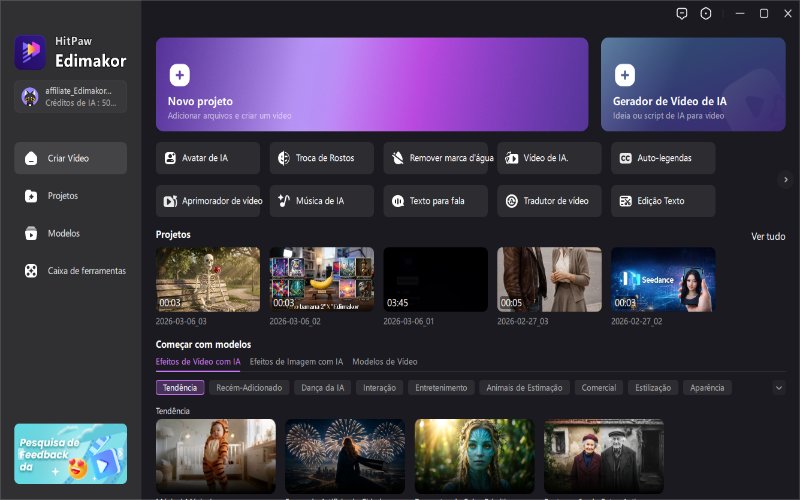Image resolution: width=800 pixels, height=500 pixels.
Task: Click the Aprimorador de vídeo icon
Action: pyautogui.click(x=170, y=201)
